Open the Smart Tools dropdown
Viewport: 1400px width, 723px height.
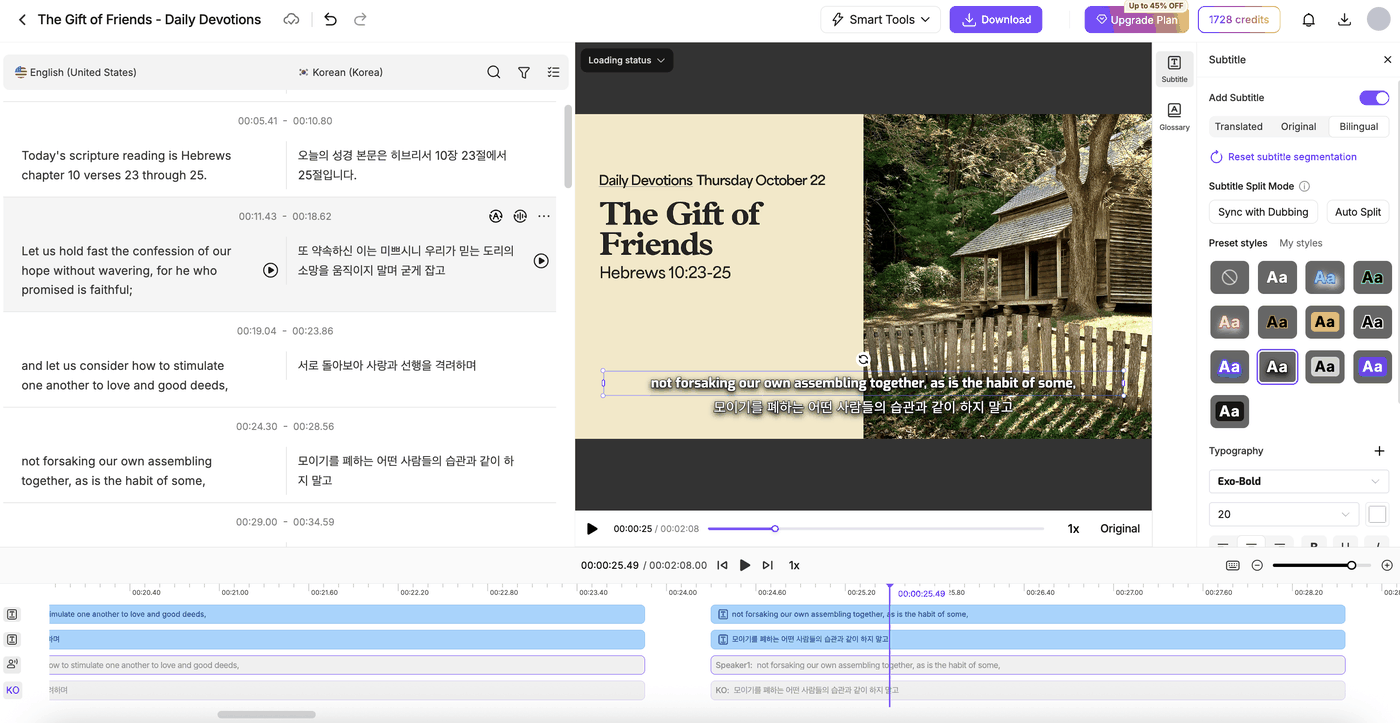coord(880,19)
